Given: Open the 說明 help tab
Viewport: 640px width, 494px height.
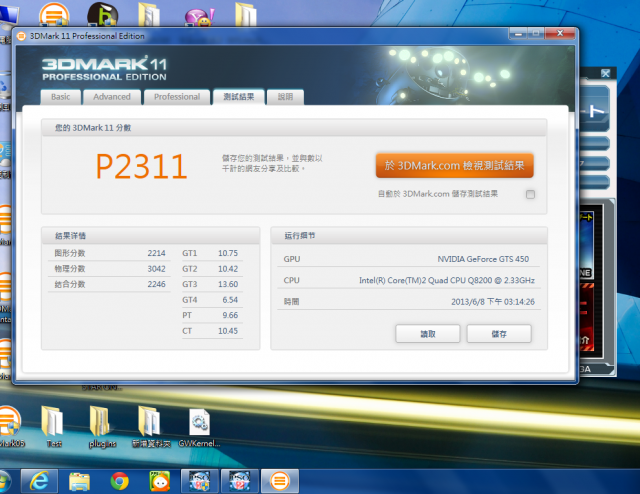Looking at the screenshot, I should coord(285,97).
